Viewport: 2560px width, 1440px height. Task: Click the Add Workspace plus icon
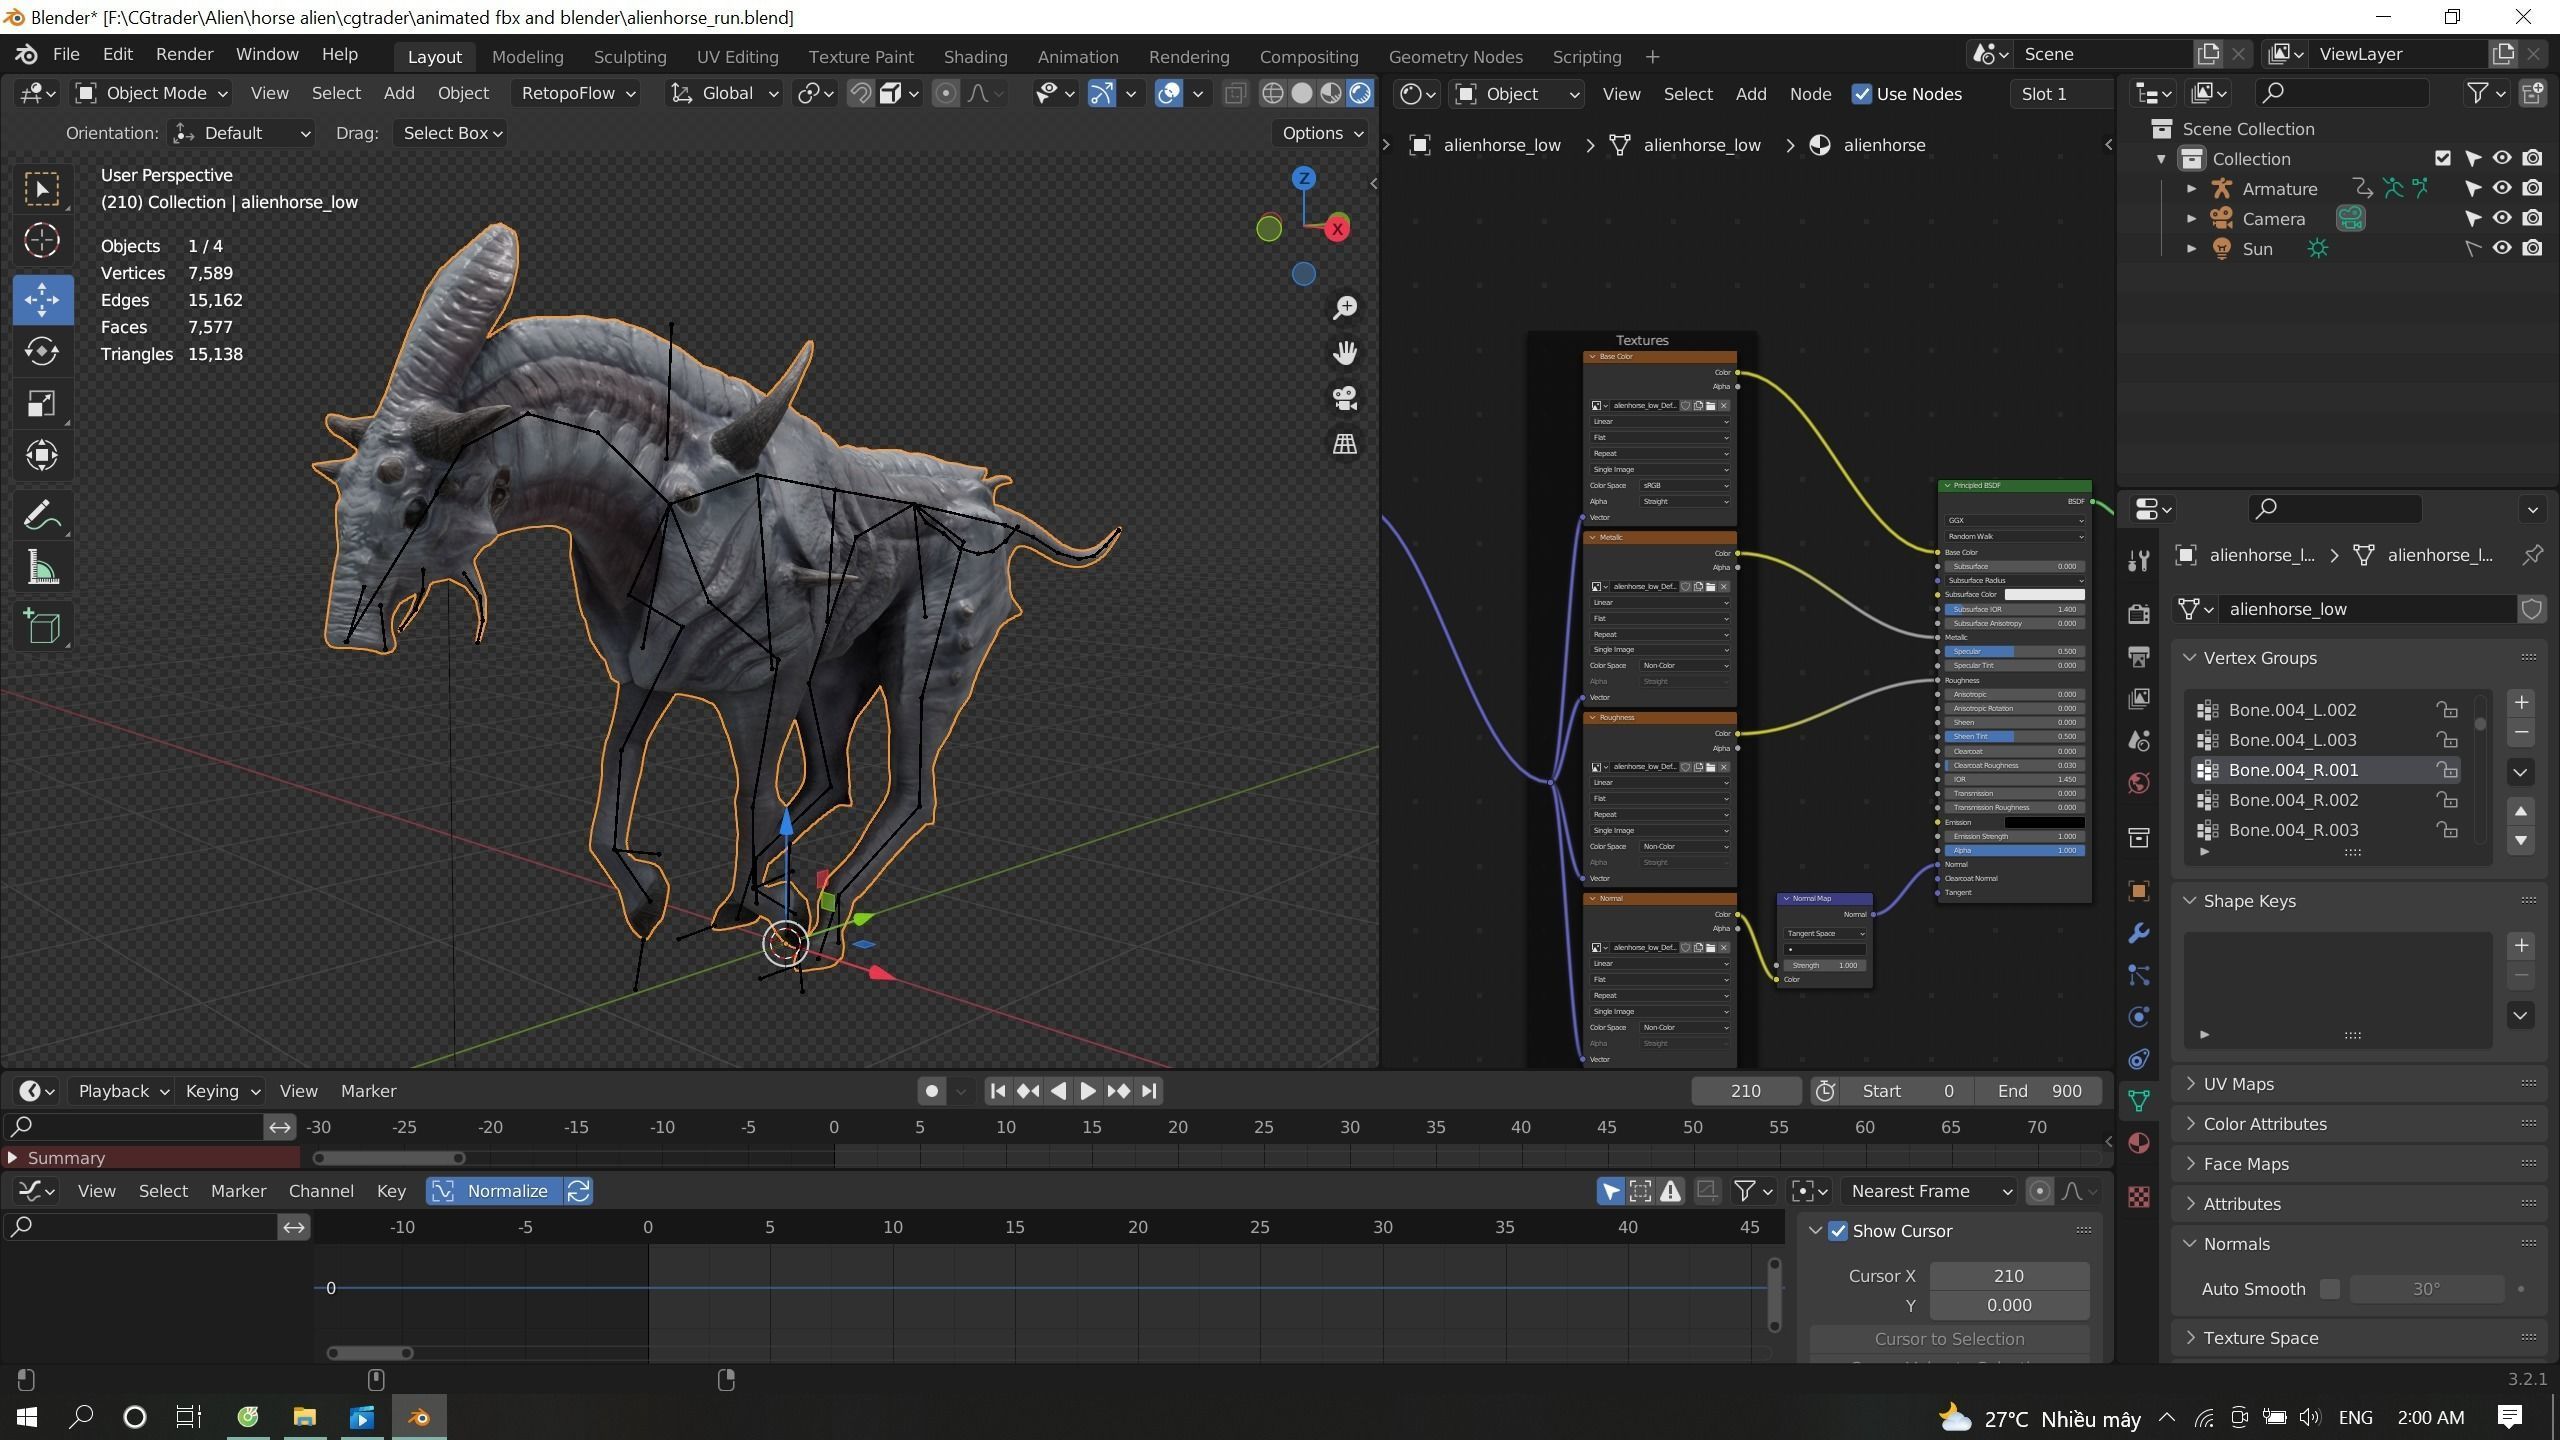point(1652,57)
